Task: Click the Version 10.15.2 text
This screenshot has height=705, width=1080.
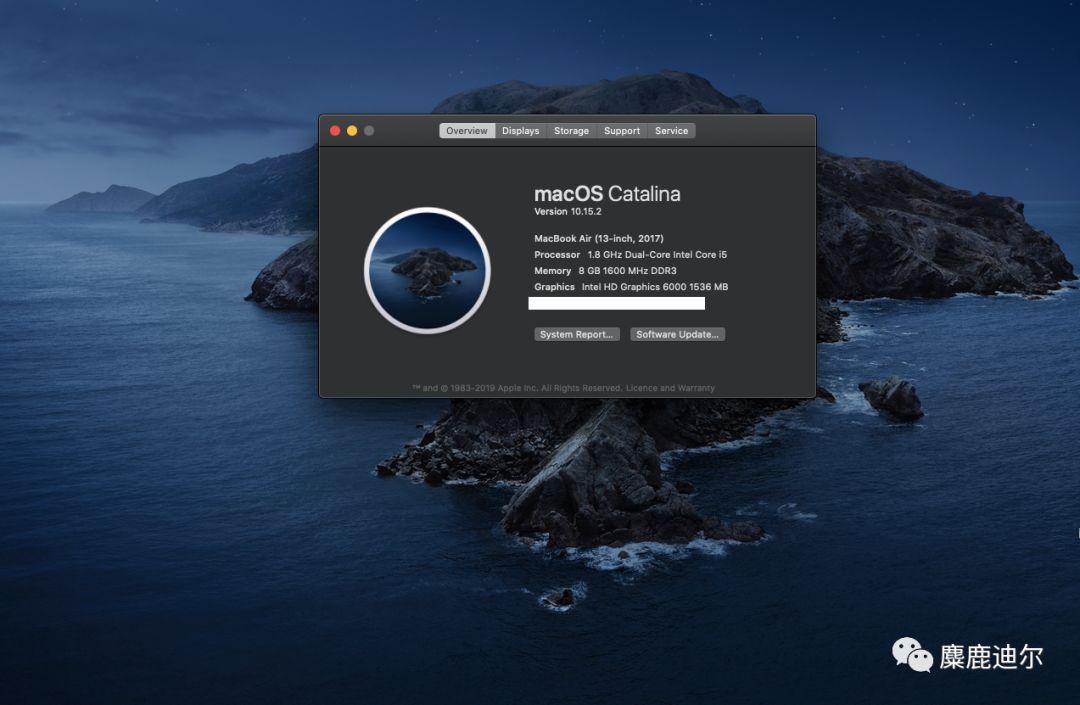Action: (568, 211)
